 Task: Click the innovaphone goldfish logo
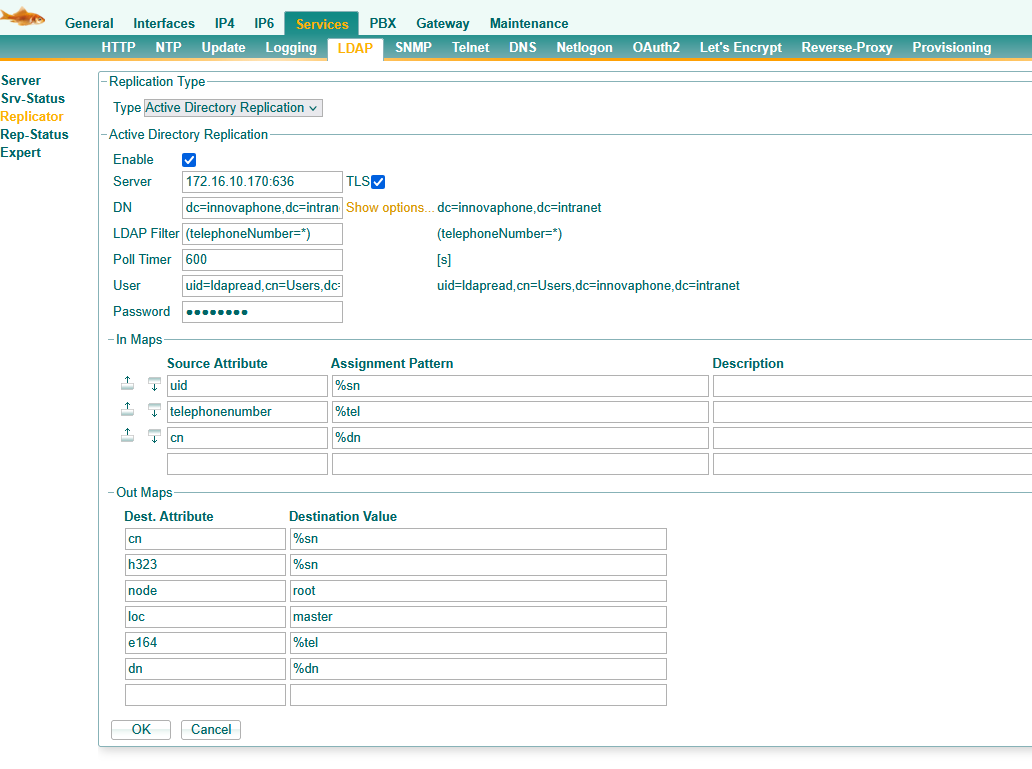pyautogui.click(x=23, y=16)
